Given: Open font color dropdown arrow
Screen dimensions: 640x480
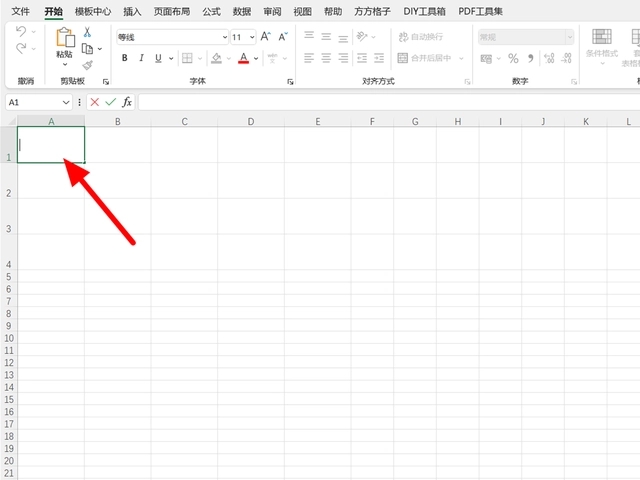Looking at the screenshot, I should tap(256, 58).
